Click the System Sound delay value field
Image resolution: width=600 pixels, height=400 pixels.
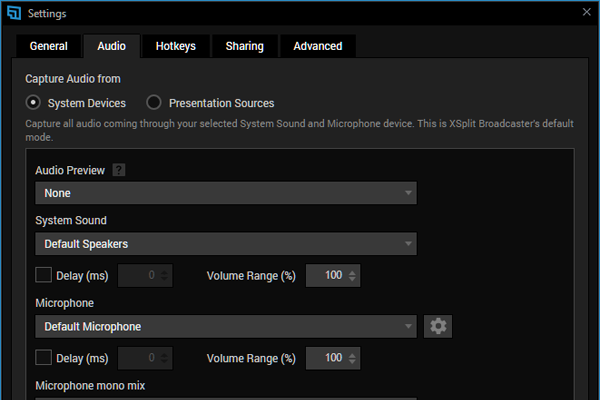pyautogui.click(x=140, y=275)
